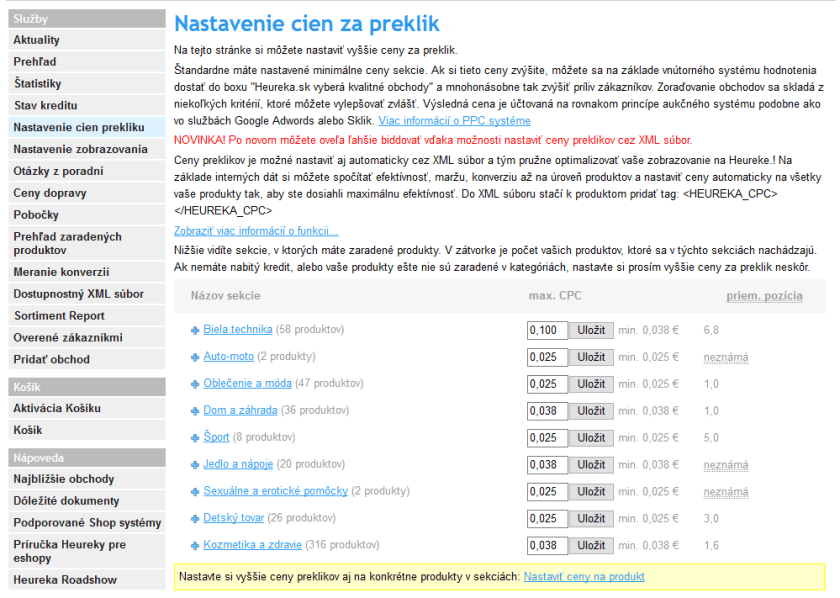Image resolution: width=840 pixels, height=598 pixels.
Task: Click the Šport max CPC input
Action: (547, 438)
